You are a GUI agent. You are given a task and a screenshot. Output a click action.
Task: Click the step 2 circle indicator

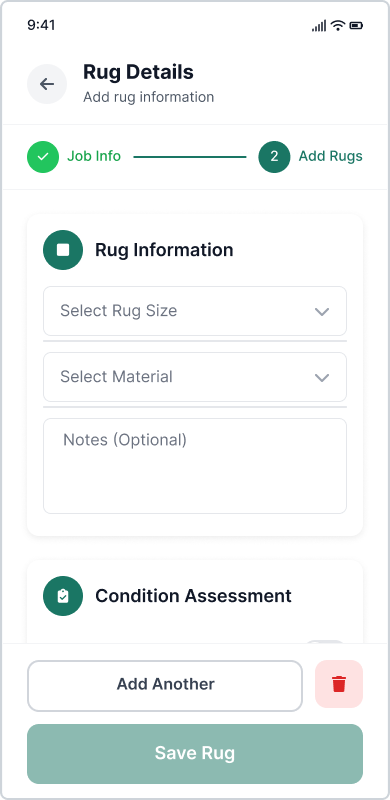point(274,157)
